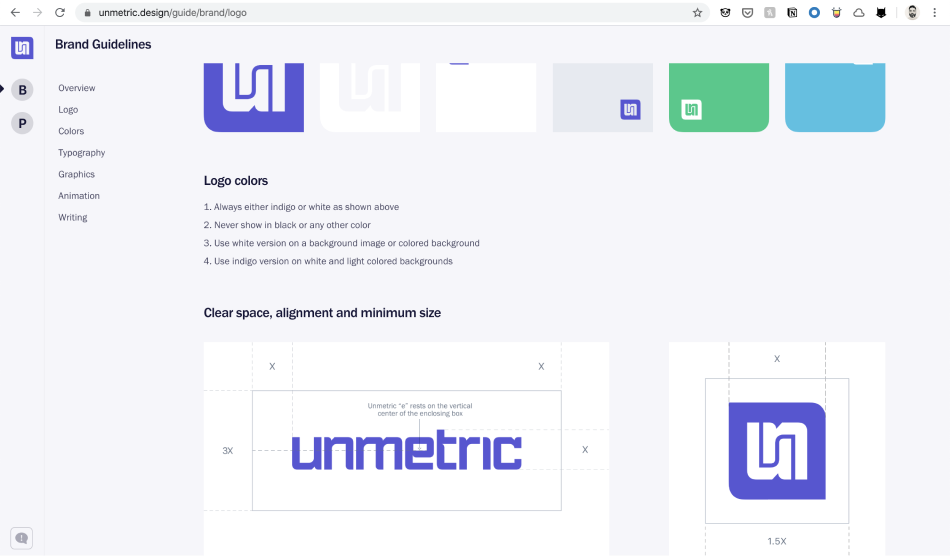Open Chrome's three-dot menu
950x556 pixels.
click(x=935, y=12)
